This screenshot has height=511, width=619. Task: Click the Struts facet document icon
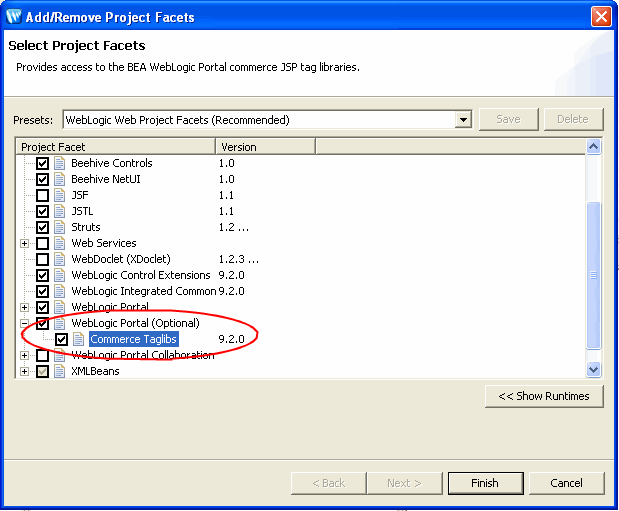click(60, 227)
